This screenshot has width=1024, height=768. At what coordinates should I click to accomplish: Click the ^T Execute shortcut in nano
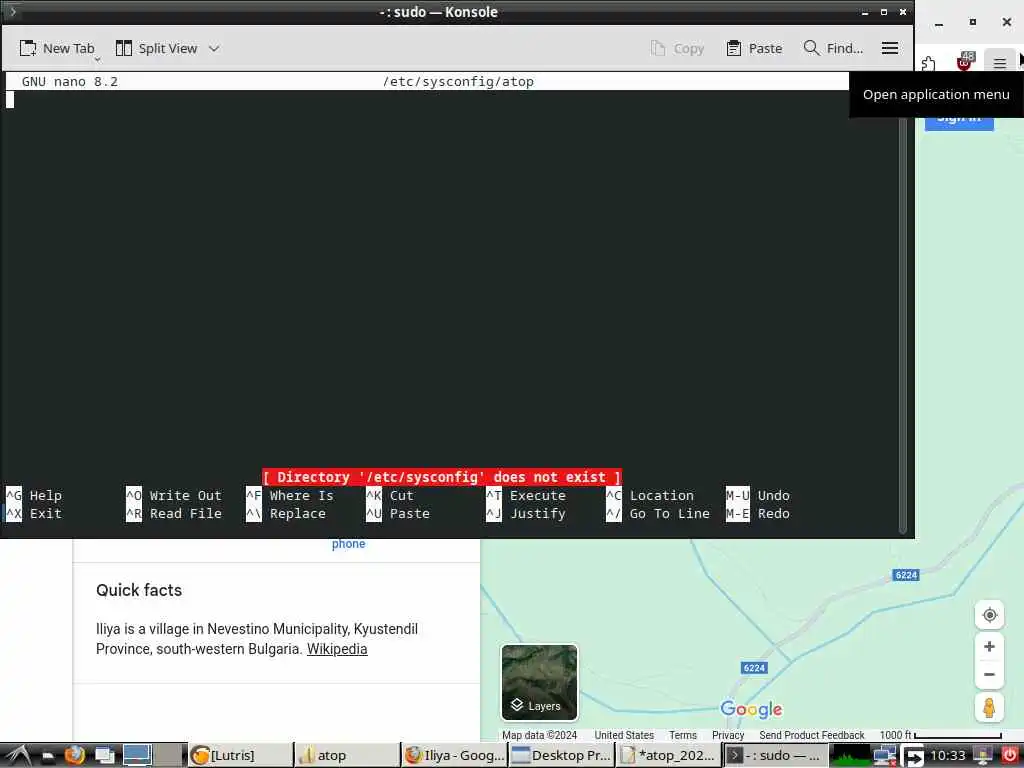(x=526, y=496)
